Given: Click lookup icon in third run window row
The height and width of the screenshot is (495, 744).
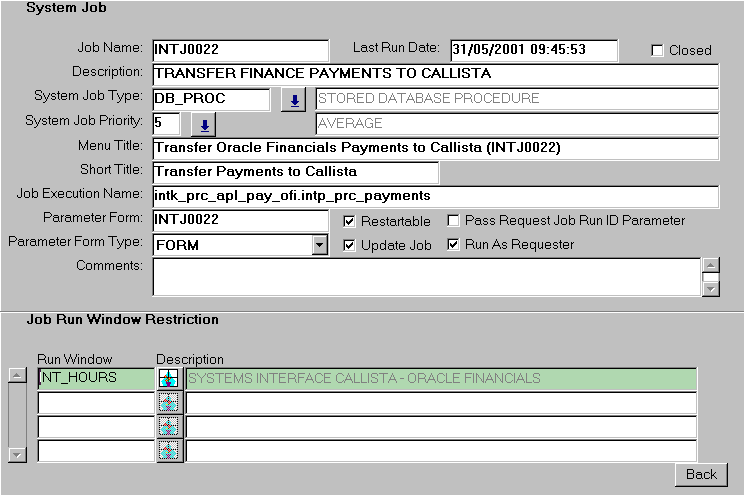Looking at the screenshot, I should 169,427.
